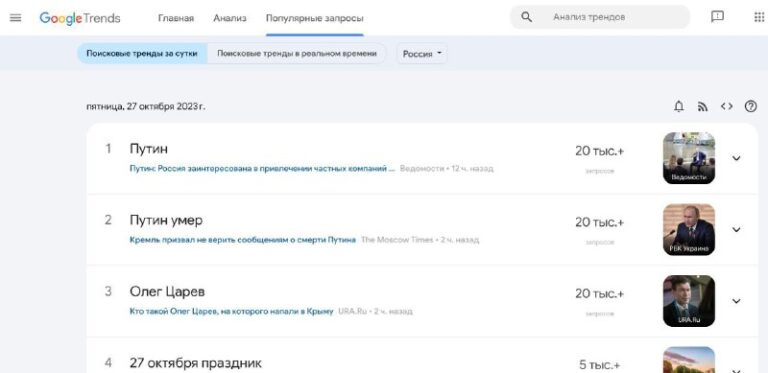This screenshot has height=373, width=768.
Task: Expand the Путин умер row chevron
Action: coord(736,230)
